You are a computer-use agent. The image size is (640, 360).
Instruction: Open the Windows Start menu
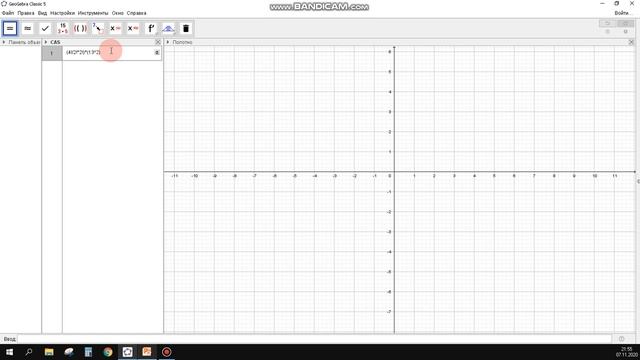click(9, 352)
